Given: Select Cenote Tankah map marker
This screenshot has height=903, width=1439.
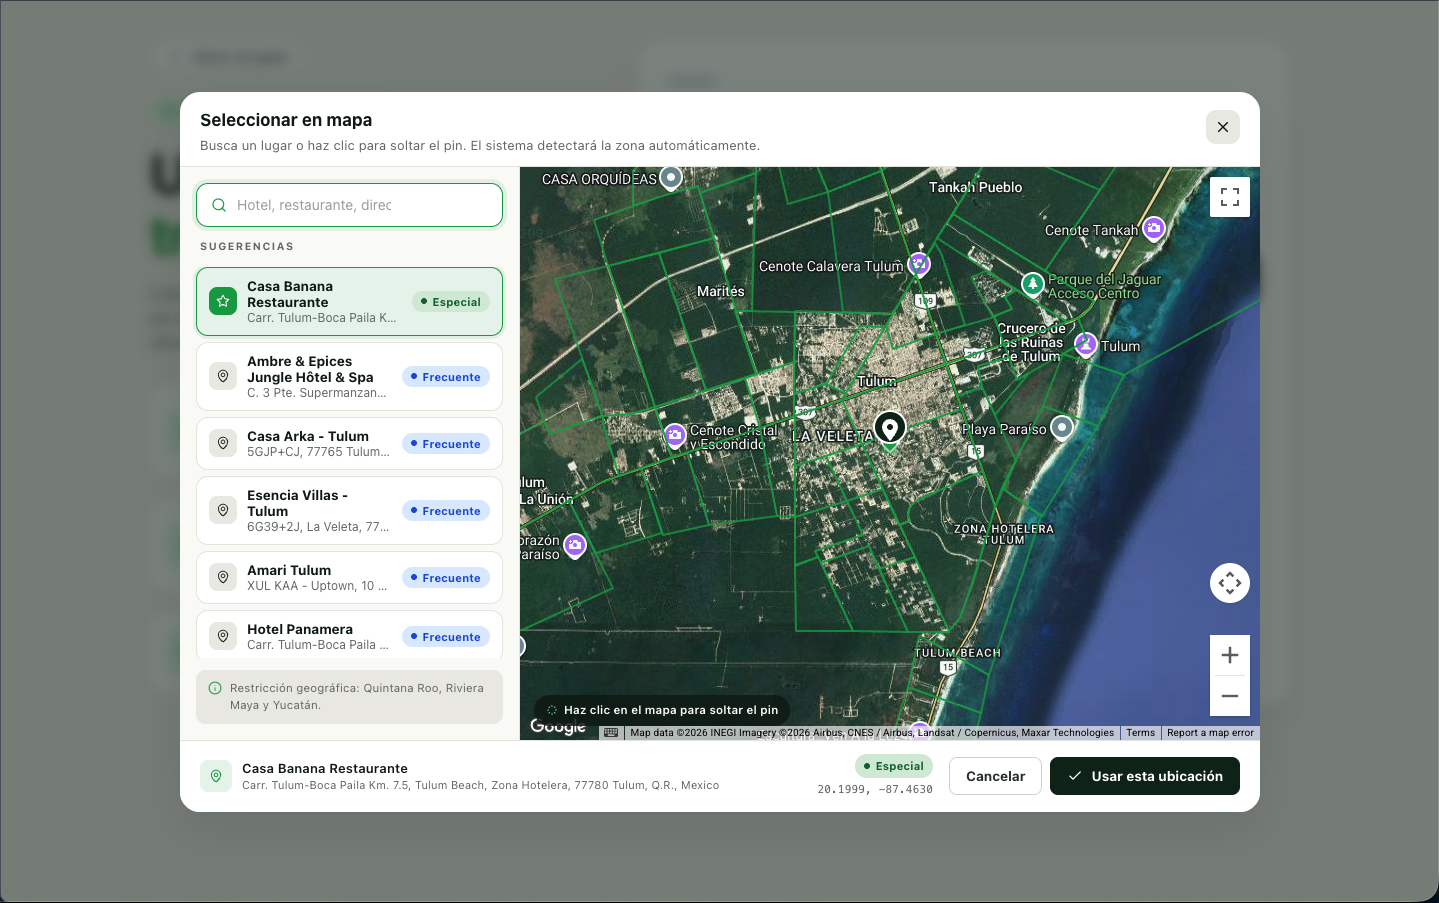Looking at the screenshot, I should pyautogui.click(x=1154, y=229).
